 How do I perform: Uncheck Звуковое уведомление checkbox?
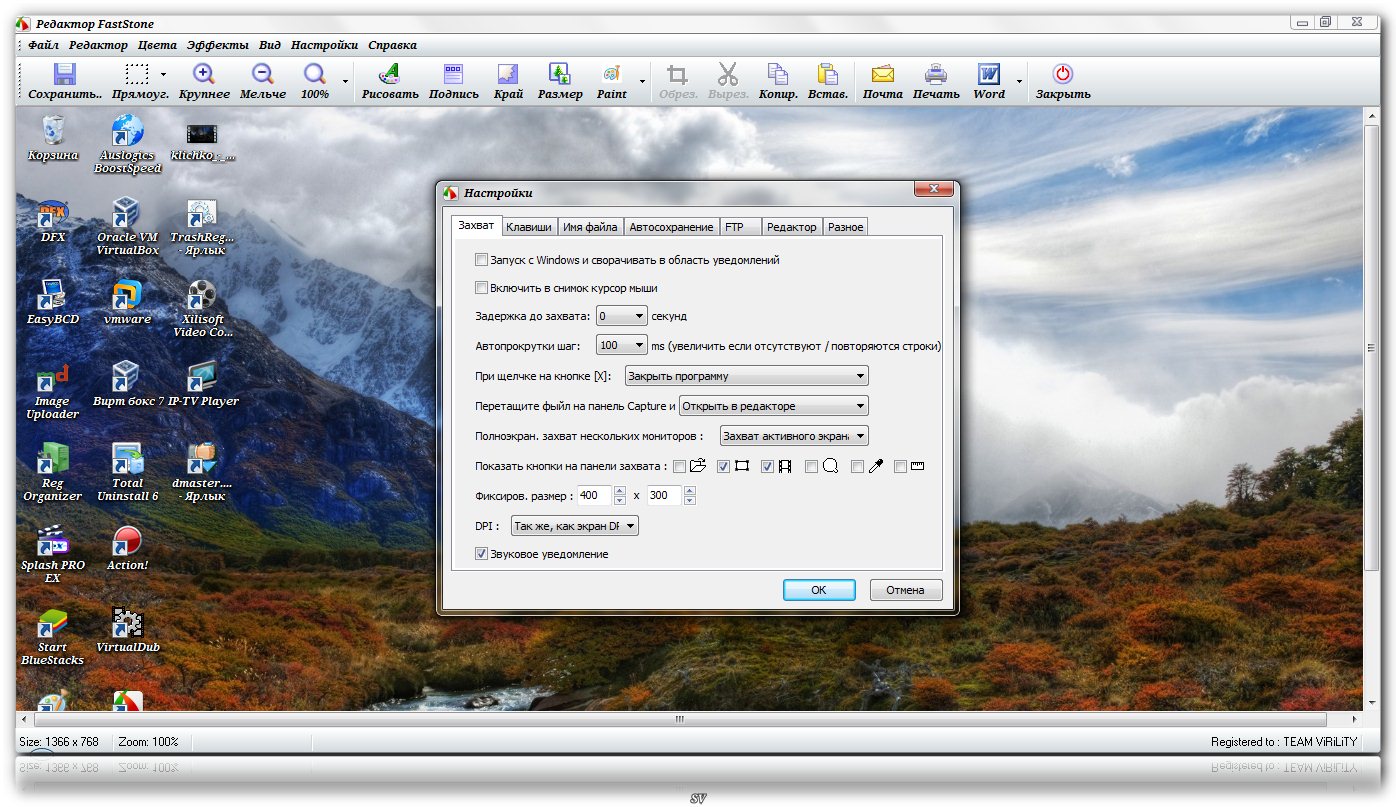[482, 554]
